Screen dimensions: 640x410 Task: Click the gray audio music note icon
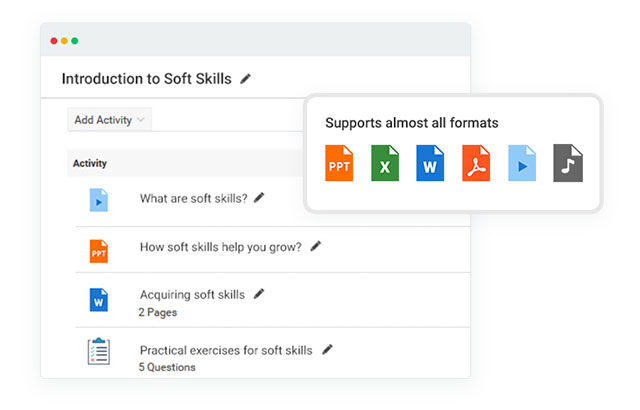[x=567, y=164]
